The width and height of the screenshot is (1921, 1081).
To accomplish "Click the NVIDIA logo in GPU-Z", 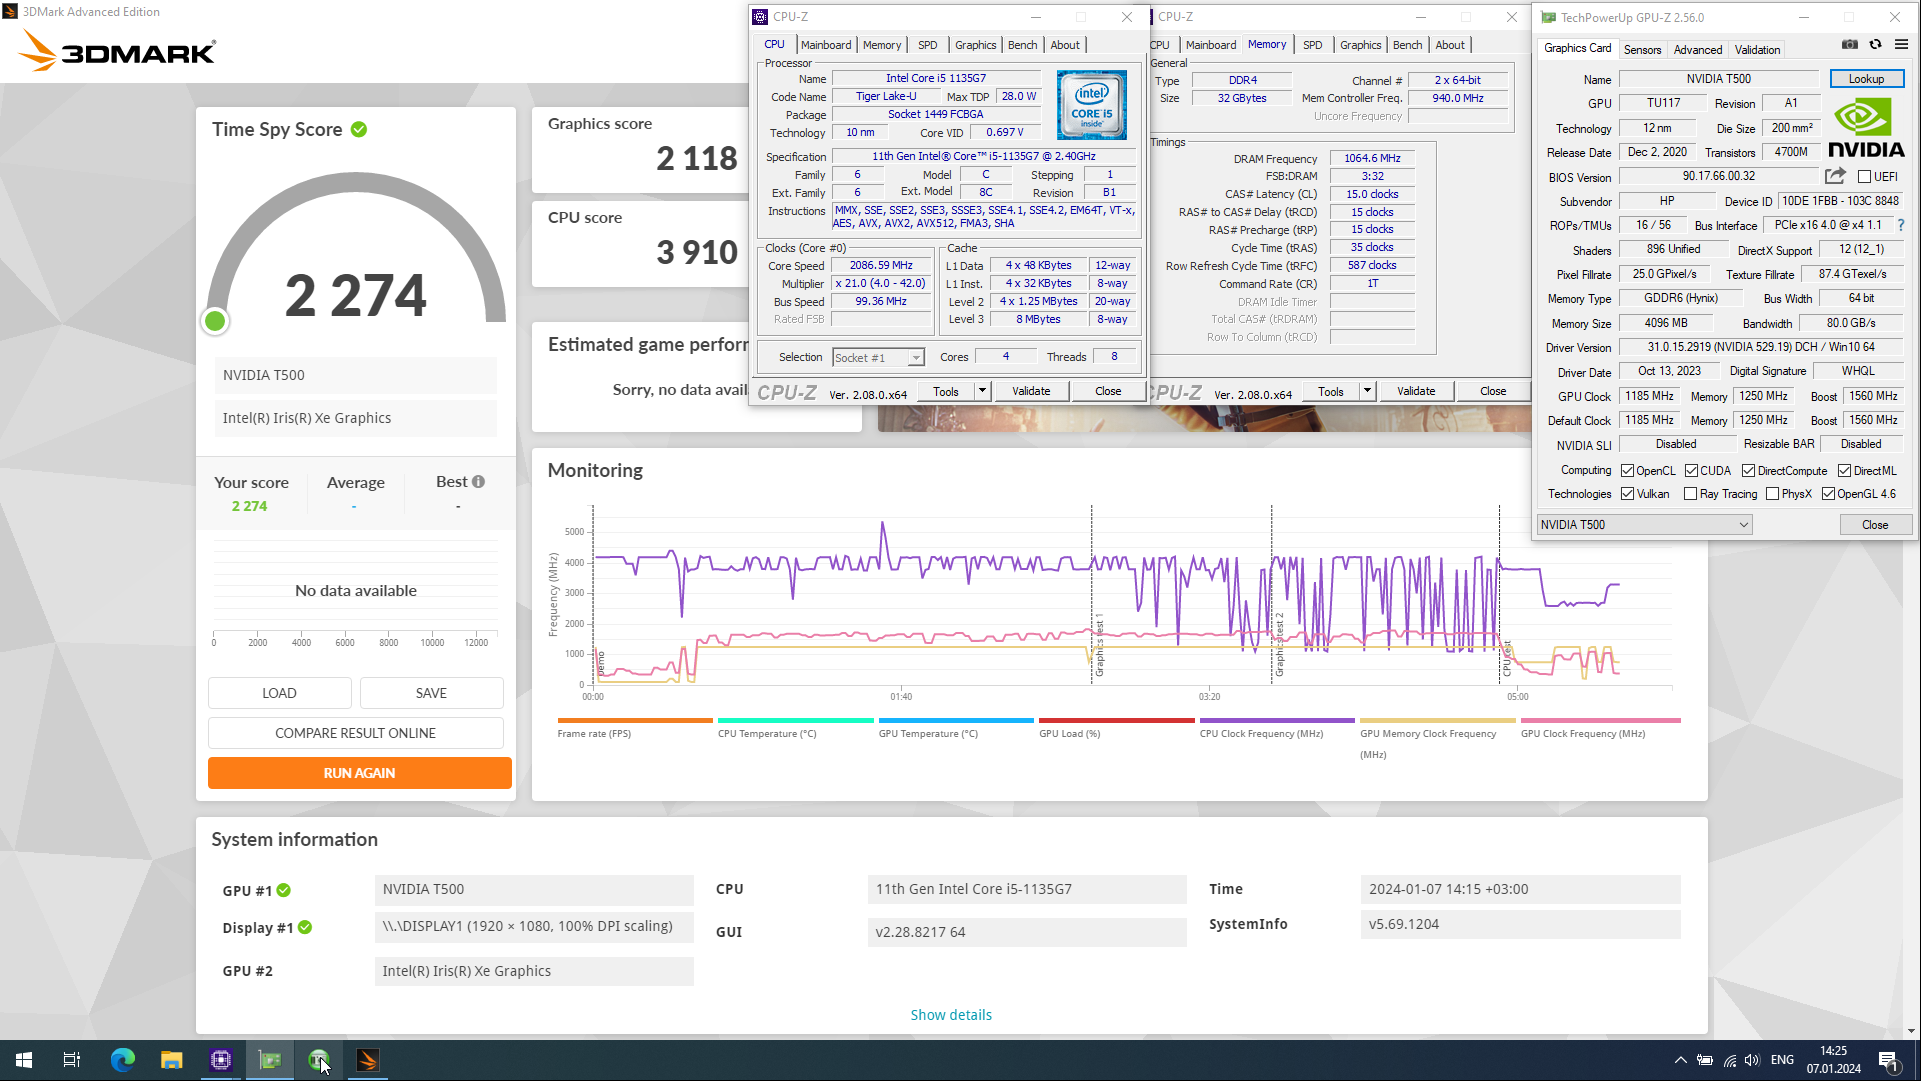I will pos(1866,128).
